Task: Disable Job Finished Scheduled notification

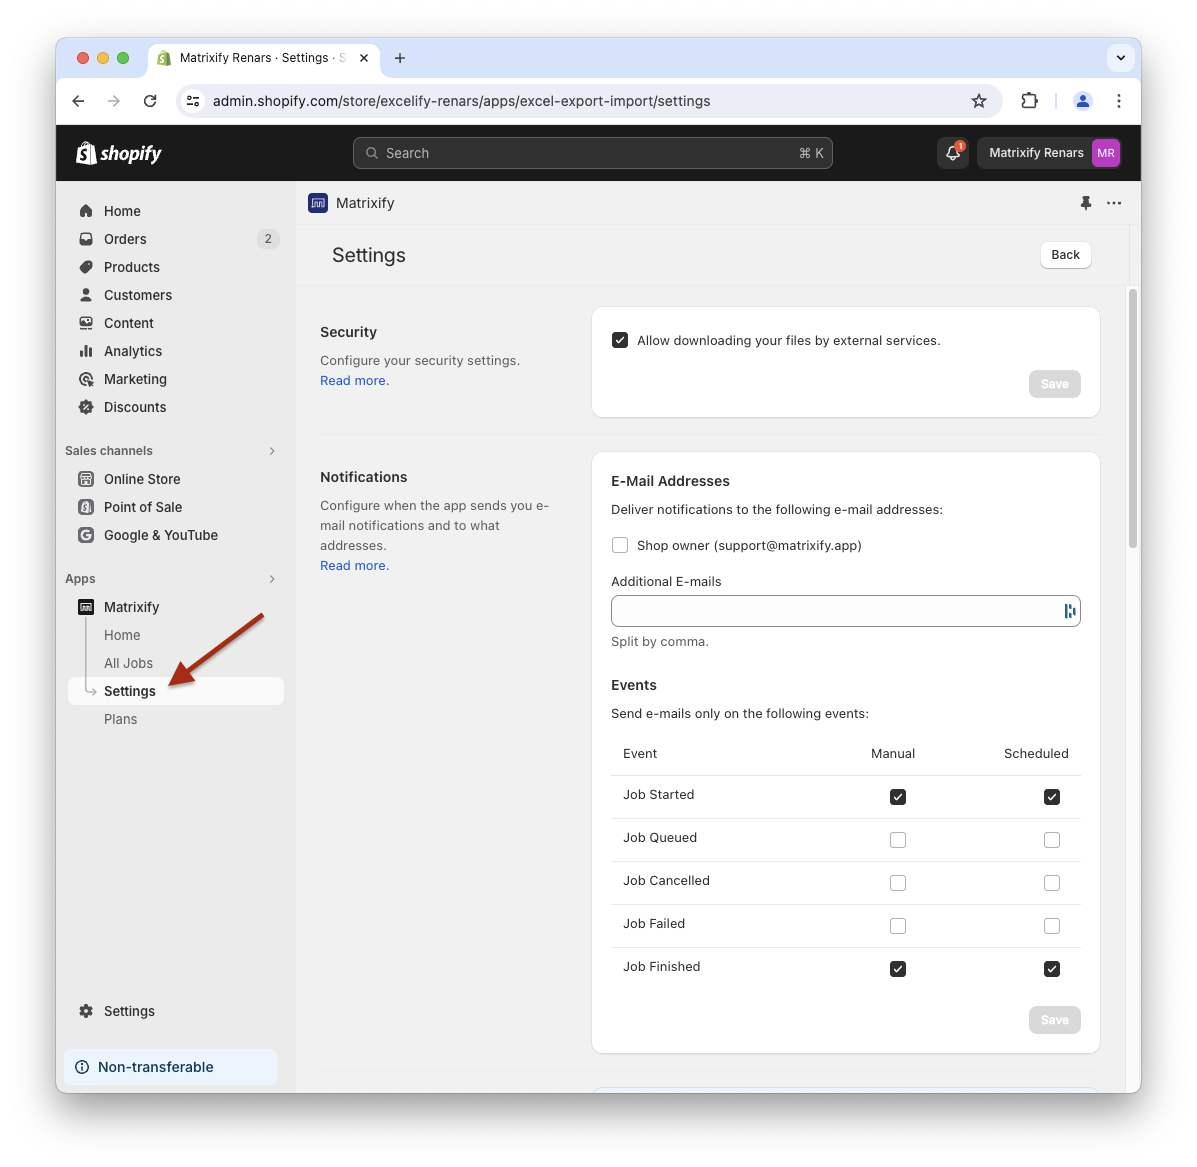Action: click(x=1051, y=969)
